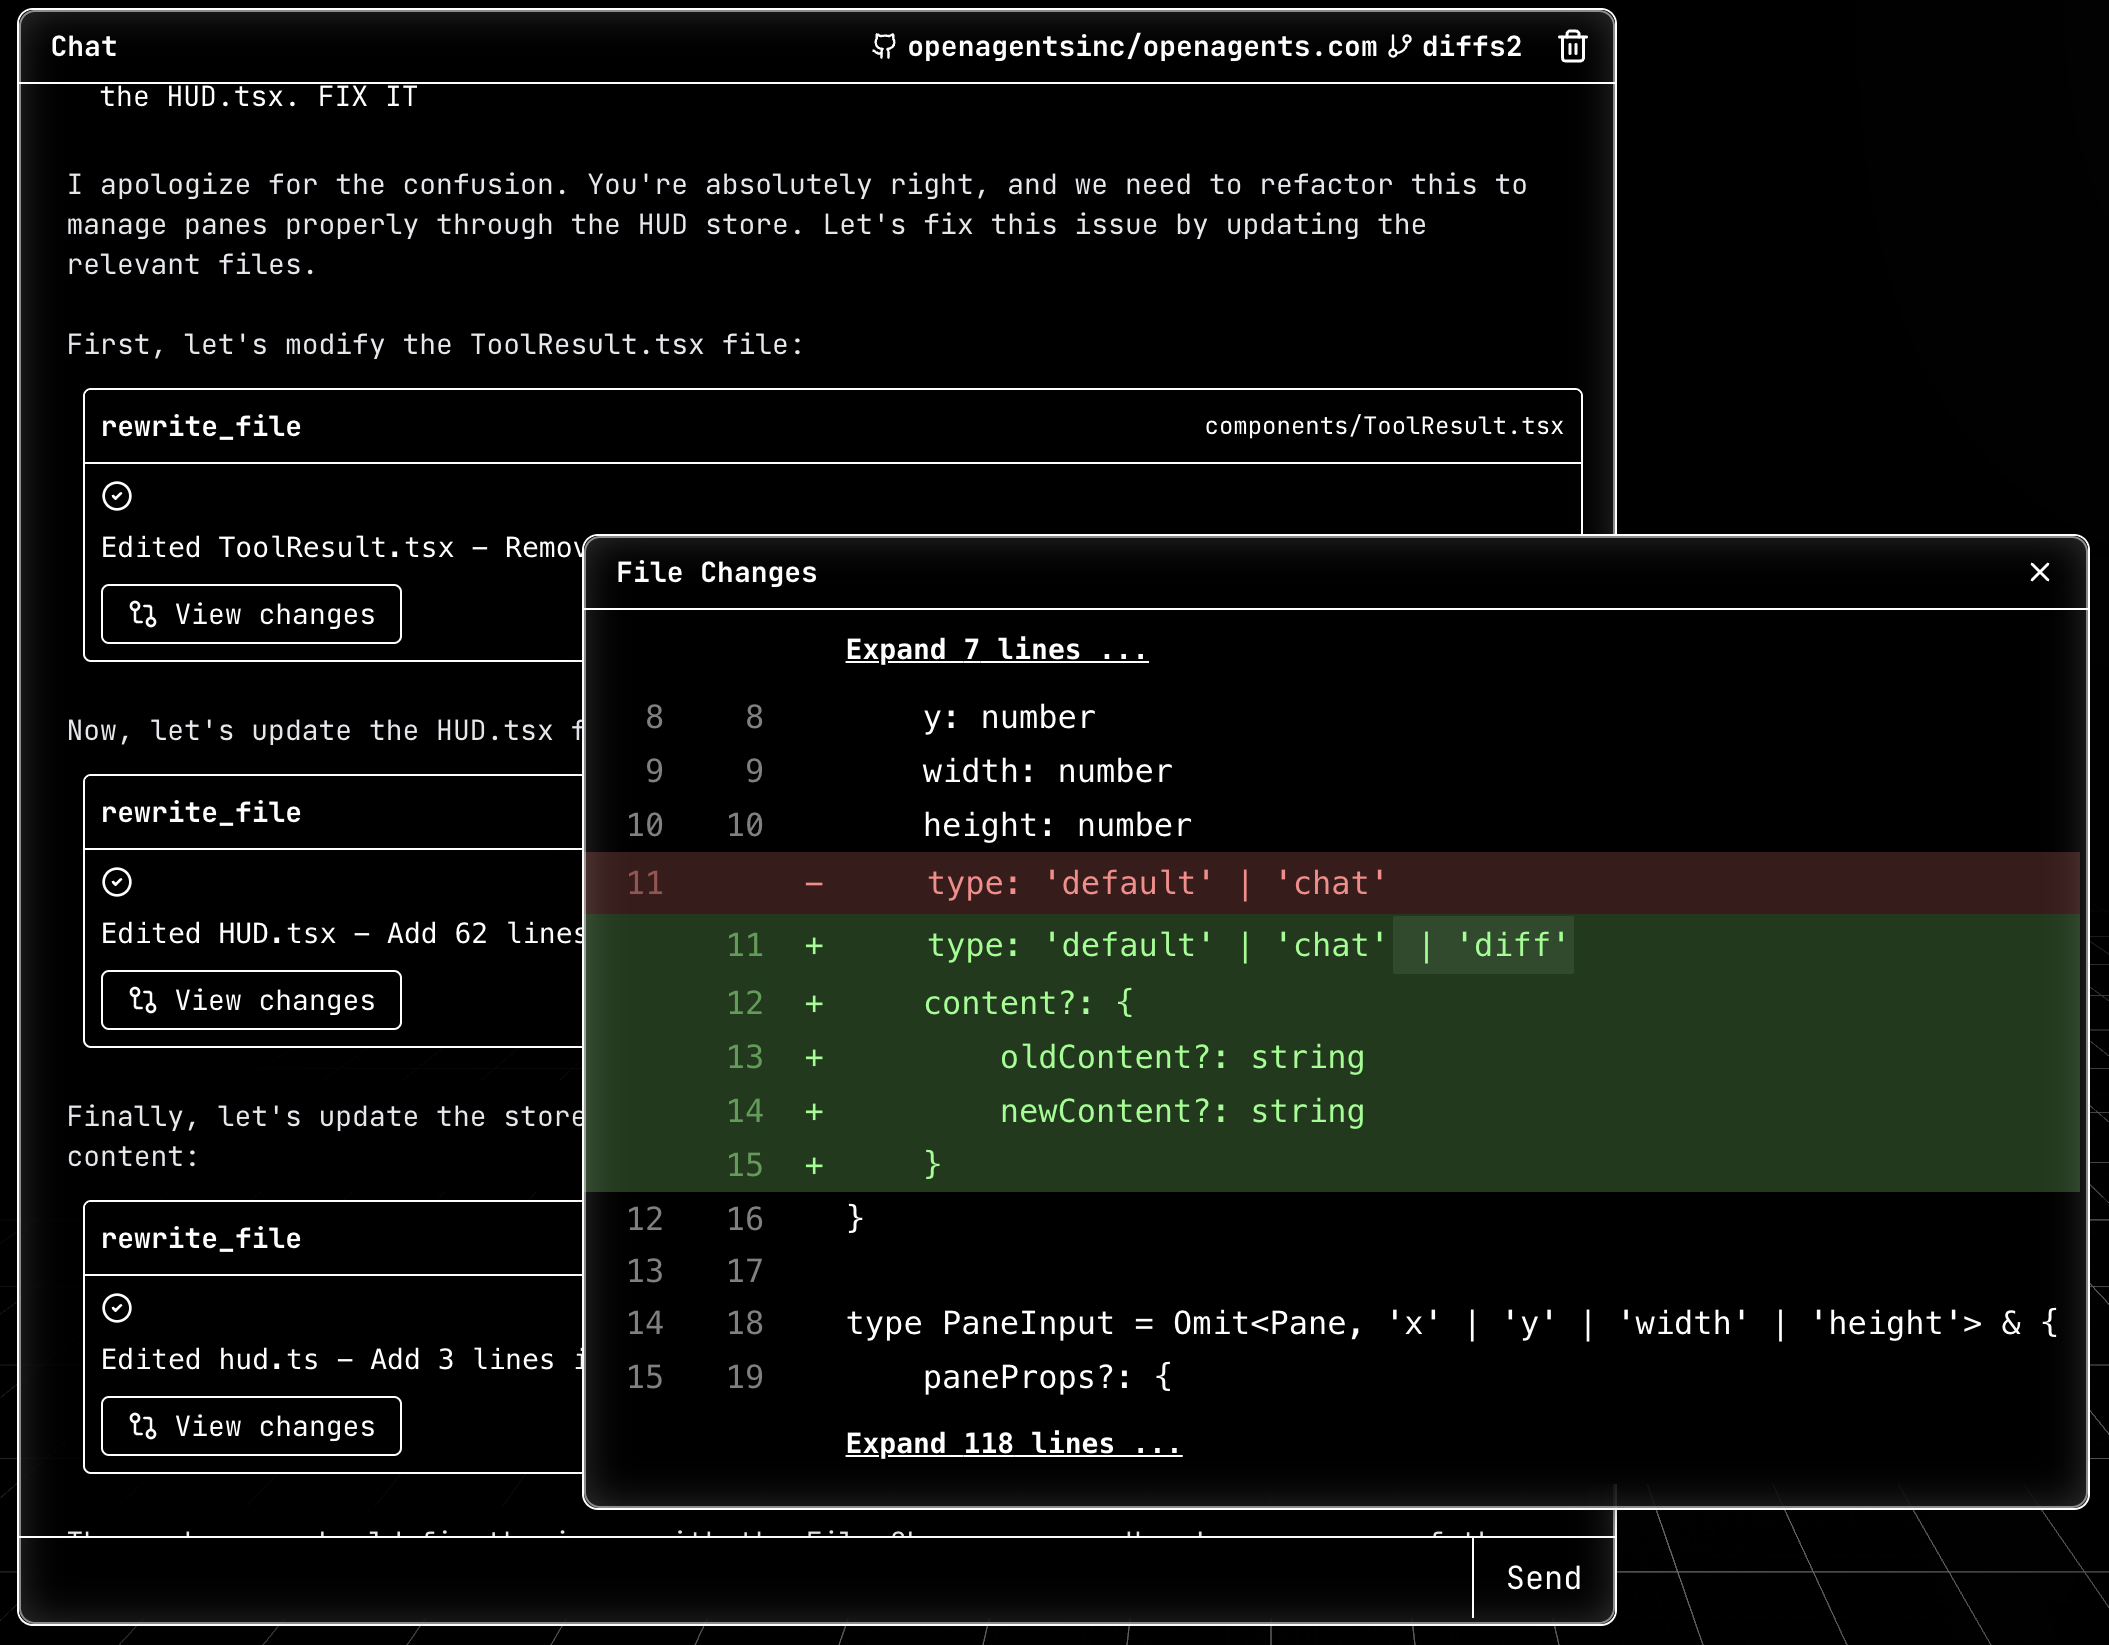The height and width of the screenshot is (1645, 2109).
Task: Close the File Changes panel
Action: 2039,572
